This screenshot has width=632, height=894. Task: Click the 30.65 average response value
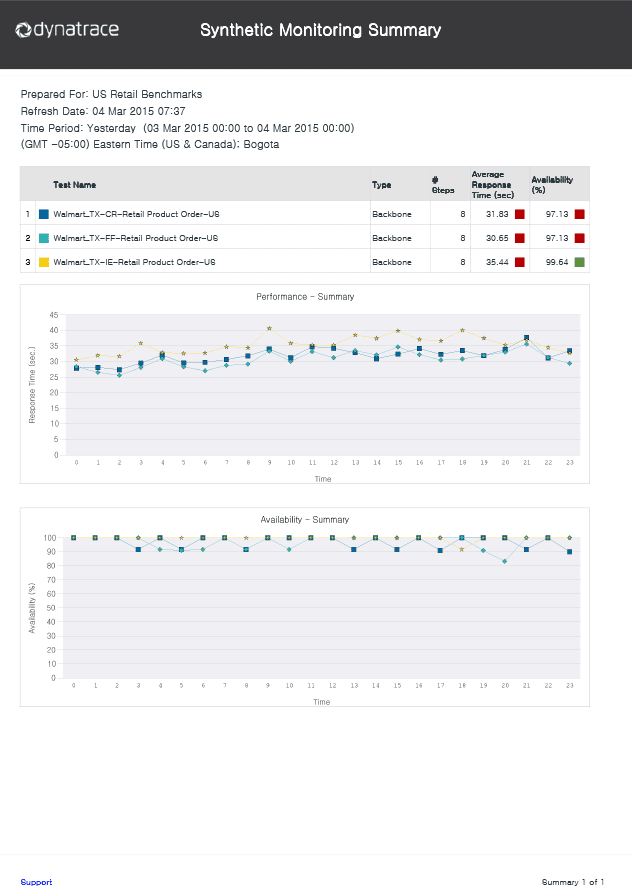[x=497, y=238]
